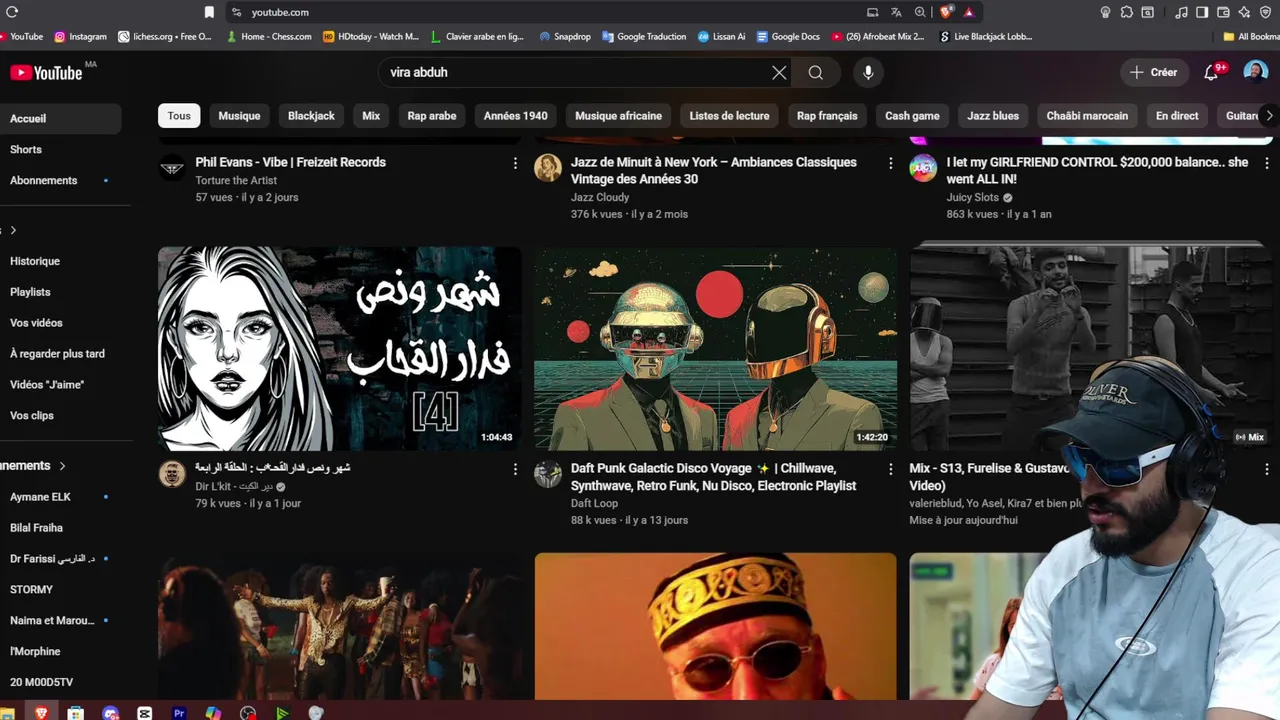Play the Daft Punk Galactic Disco thumbnail

(715, 349)
